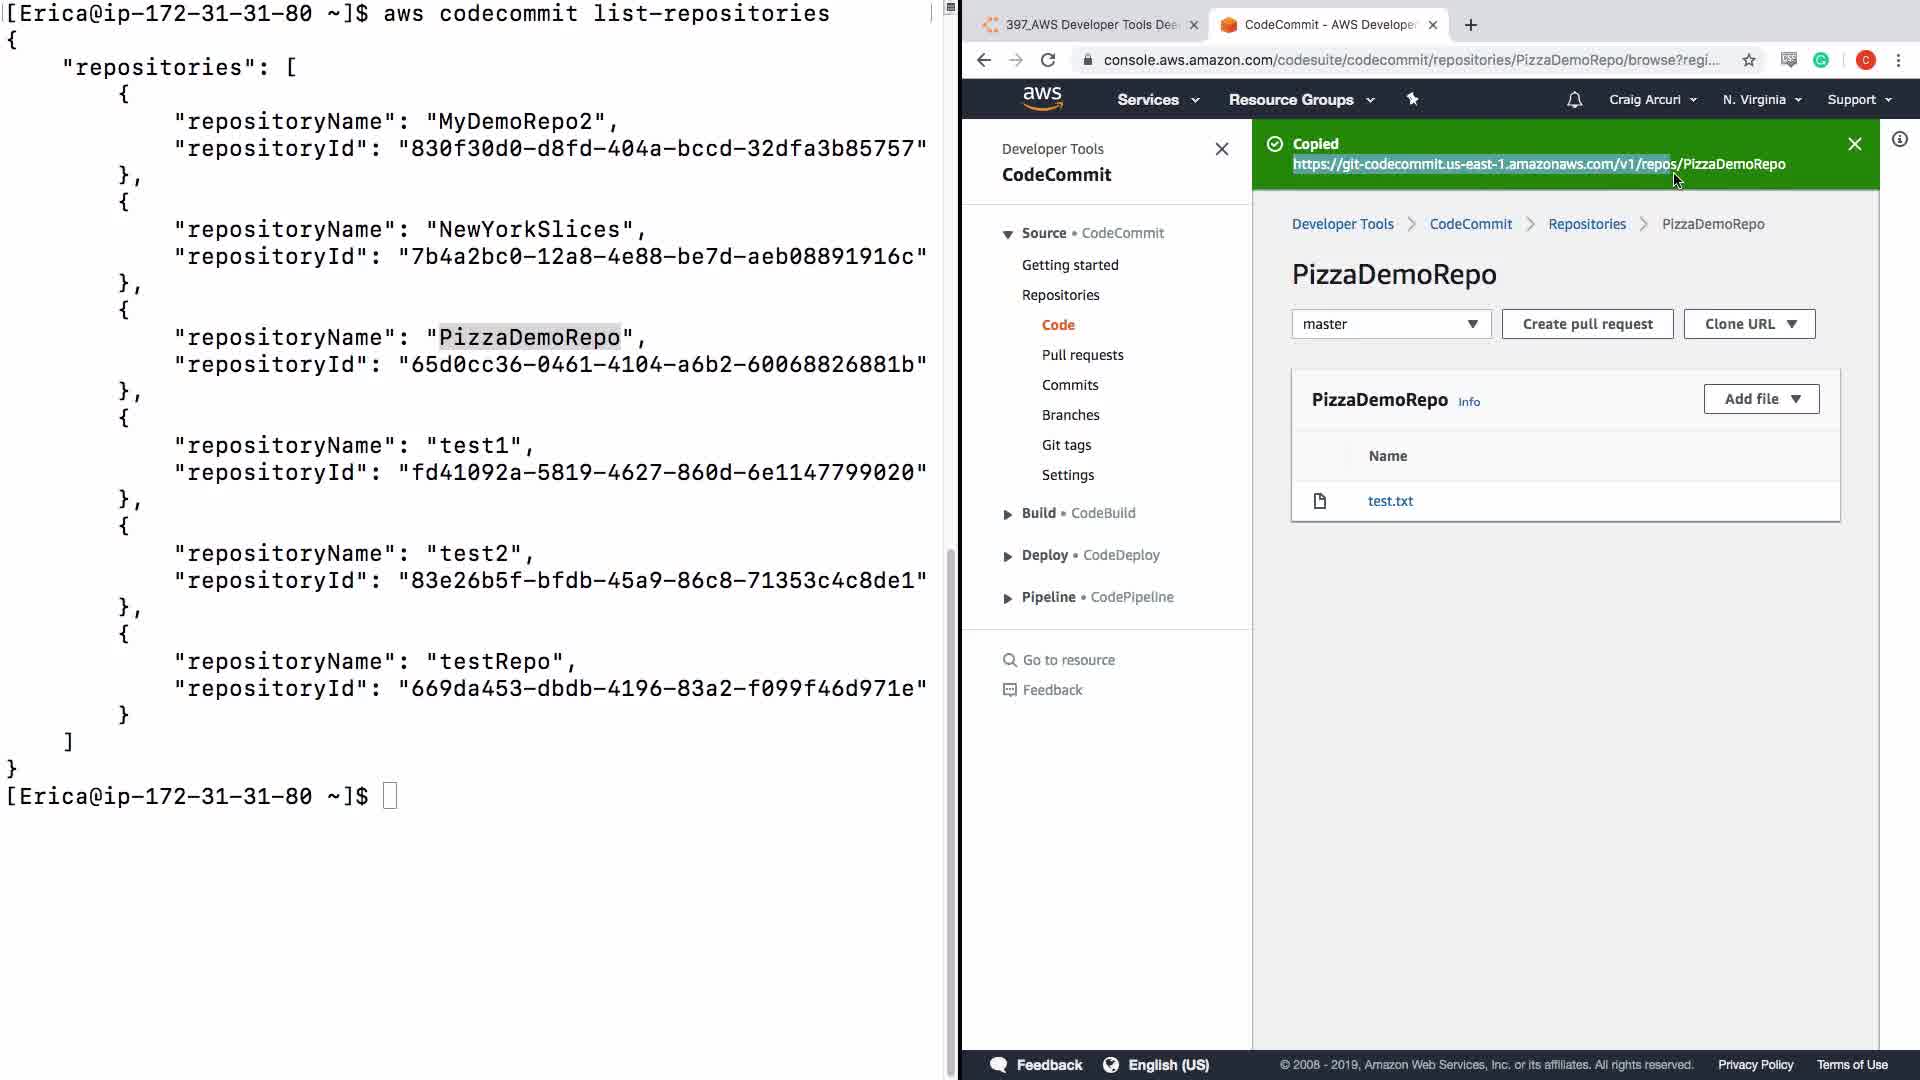Click the AWS logo home icon
The height and width of the screenshot is (1080, 1920).
click(1042, 98)
